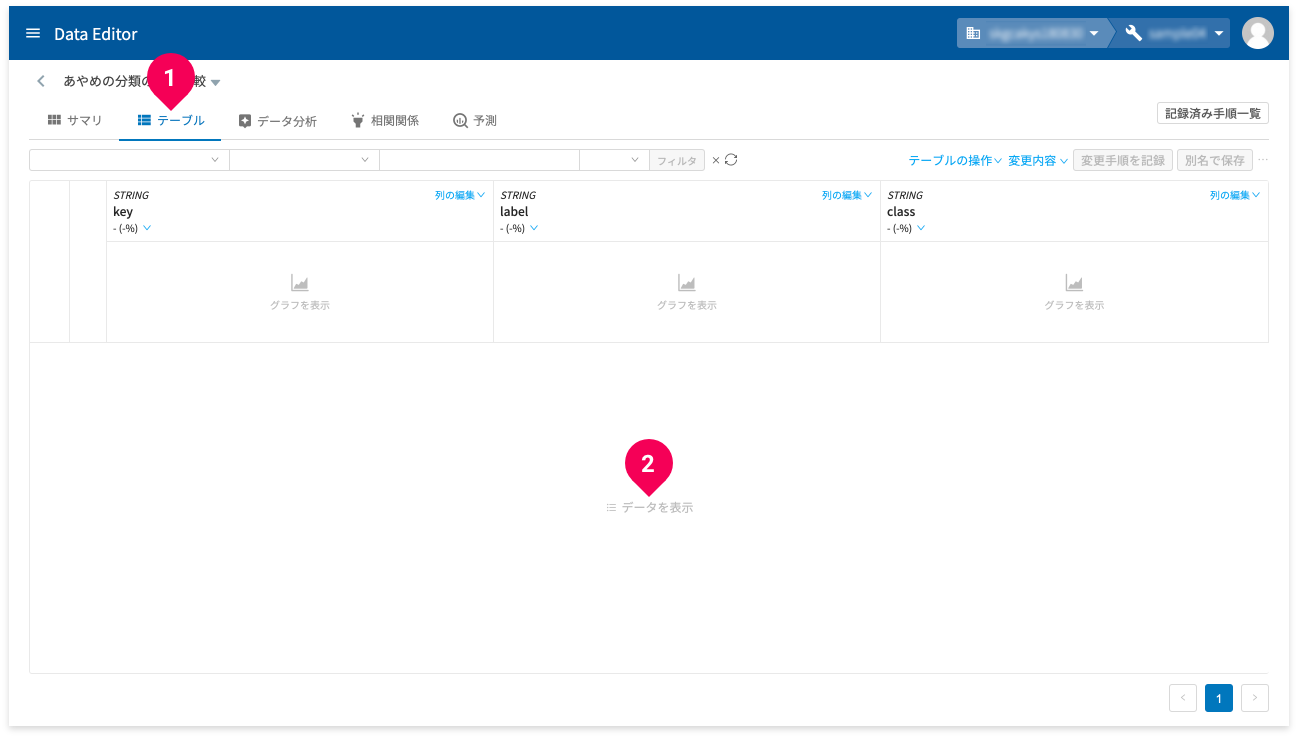Click the key column name

[123, 212]
